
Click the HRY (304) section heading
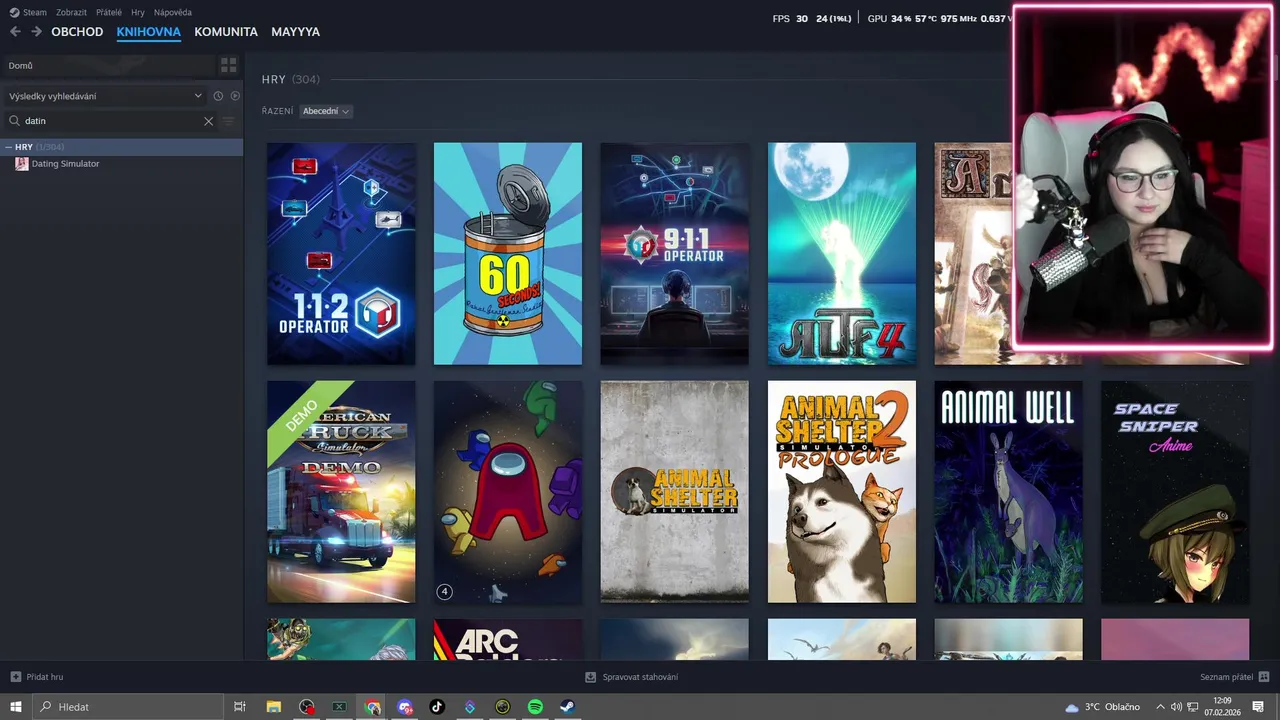point(291,79)
